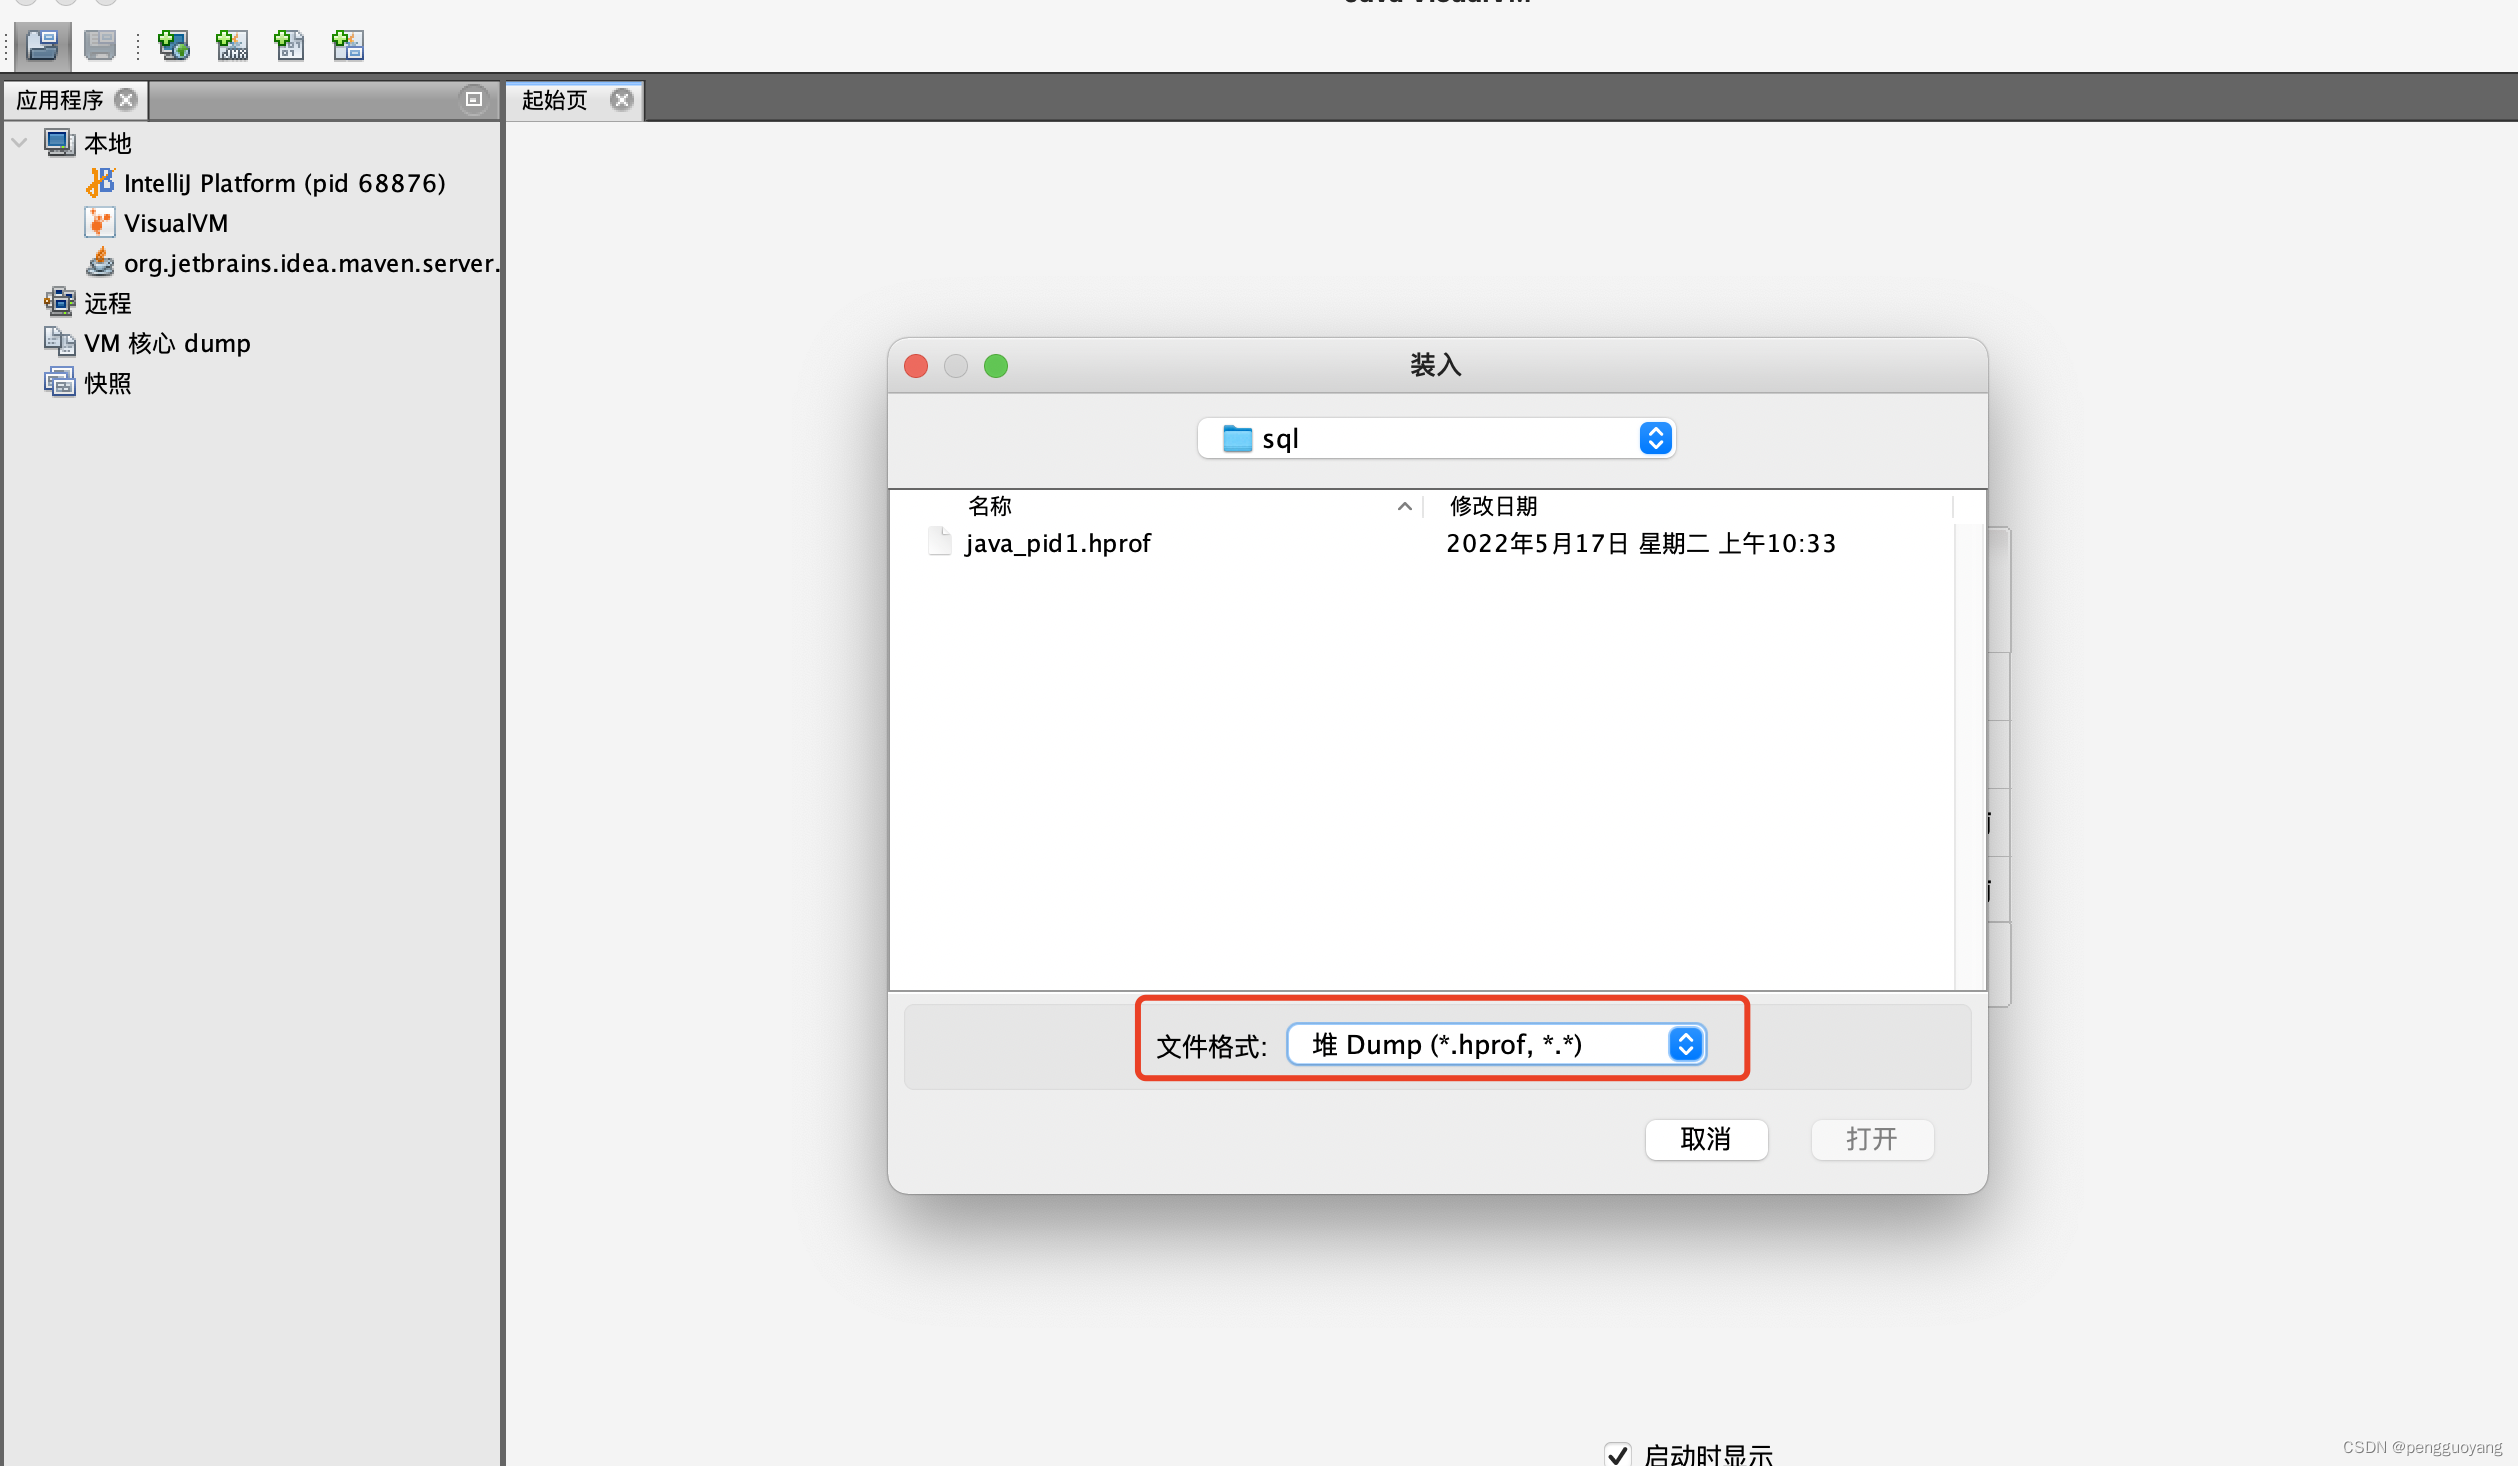Click the Save snapshot toolbar icon
Viewport: 2518px width, 1466px height.
98,45
